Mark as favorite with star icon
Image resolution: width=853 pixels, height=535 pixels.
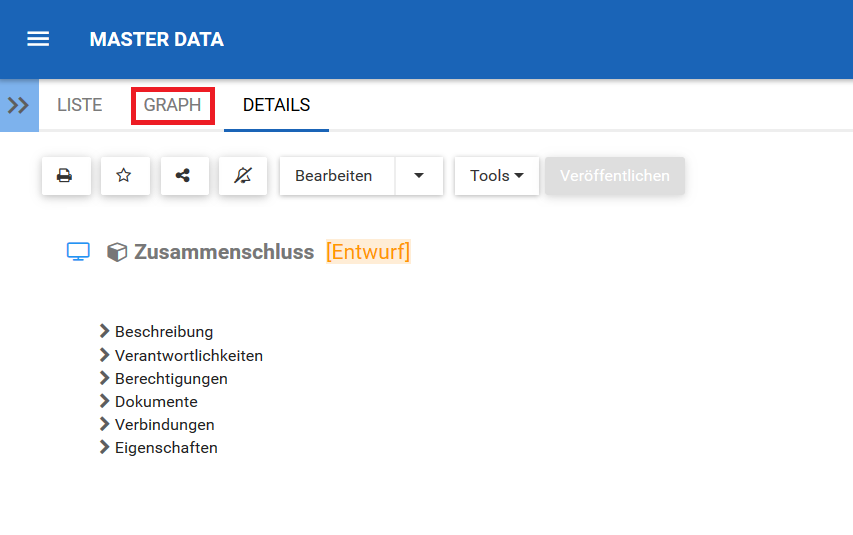[124, 176]
